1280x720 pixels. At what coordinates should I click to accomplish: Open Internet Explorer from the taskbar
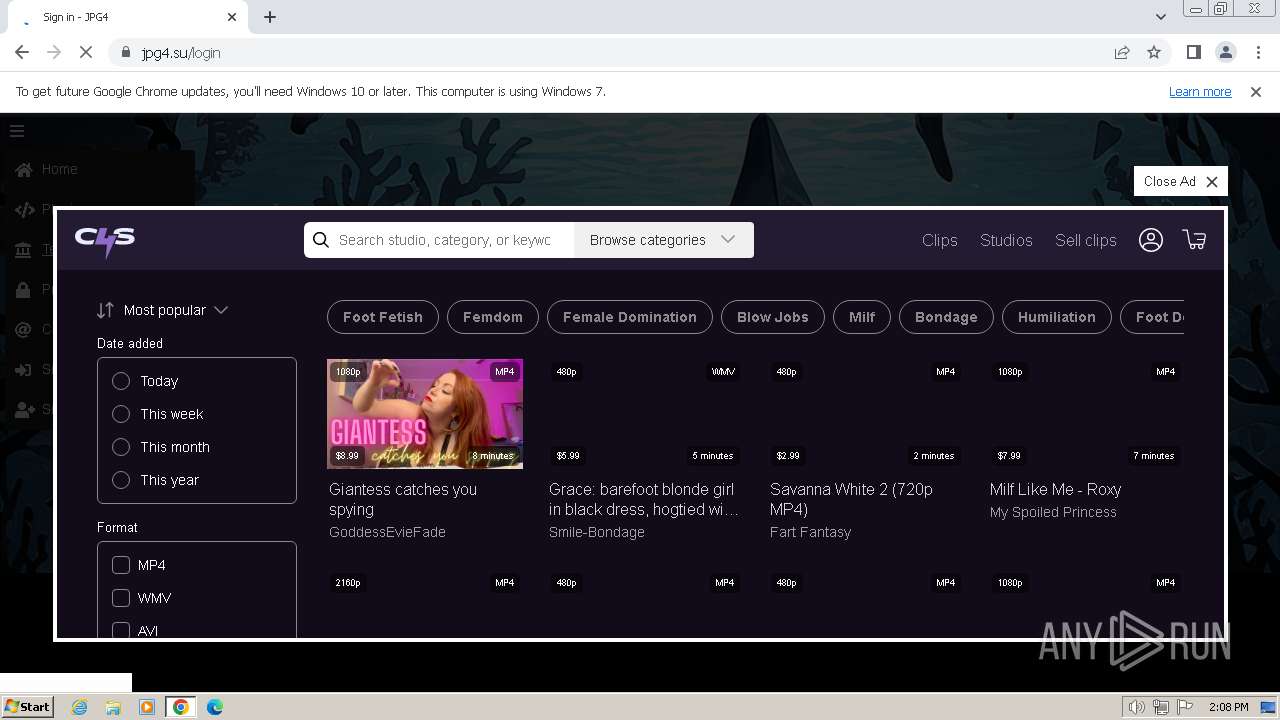tap(79, 707)
